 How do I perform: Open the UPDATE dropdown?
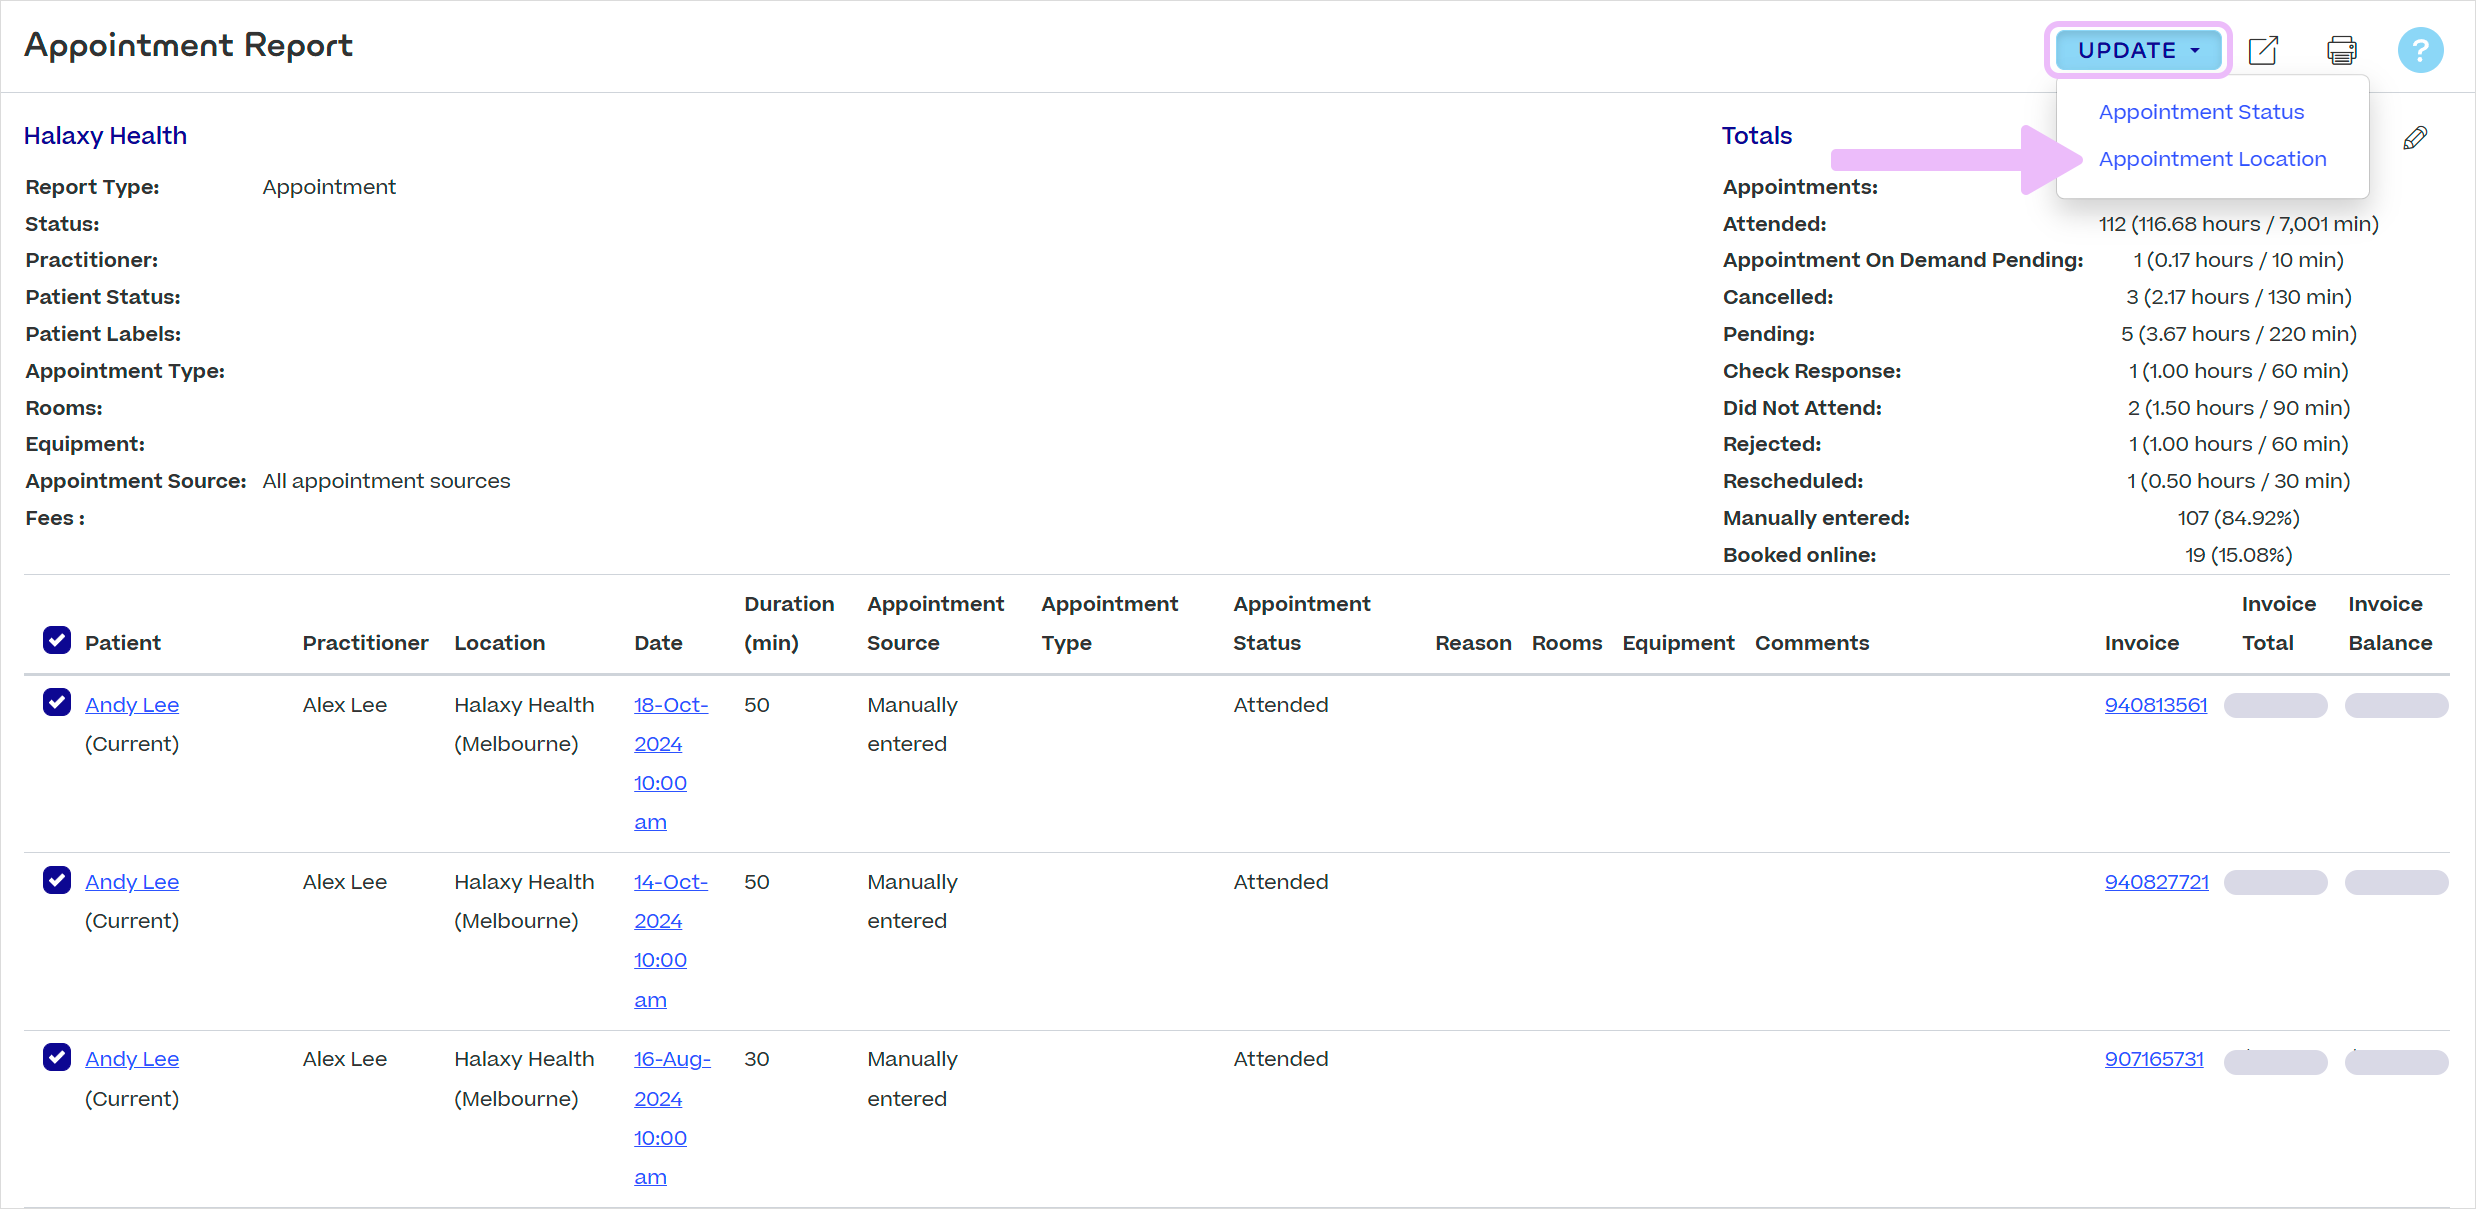2138,49
